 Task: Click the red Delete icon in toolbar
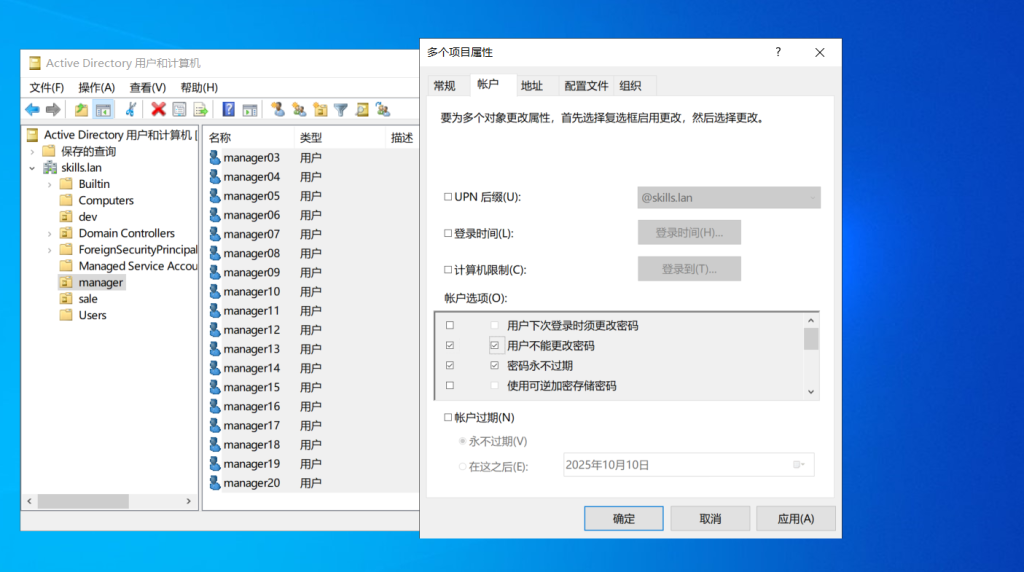click(x=158, y=110)
